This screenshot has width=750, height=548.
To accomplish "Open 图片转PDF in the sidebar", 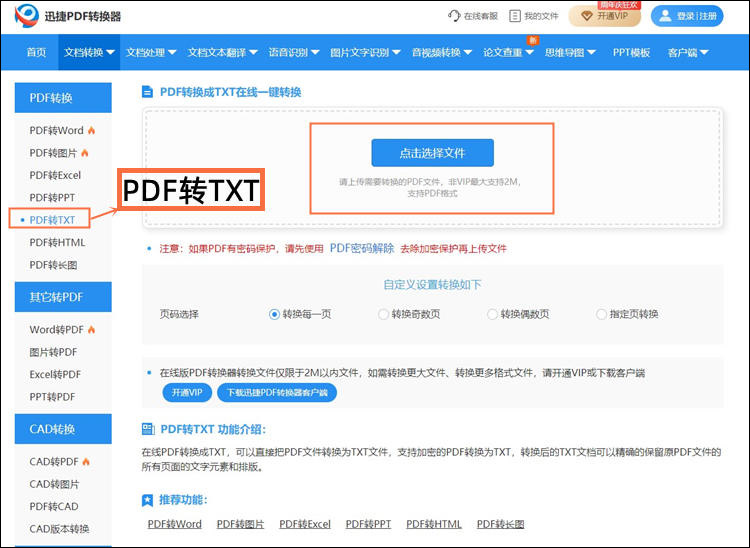I will tap(53, 352).
